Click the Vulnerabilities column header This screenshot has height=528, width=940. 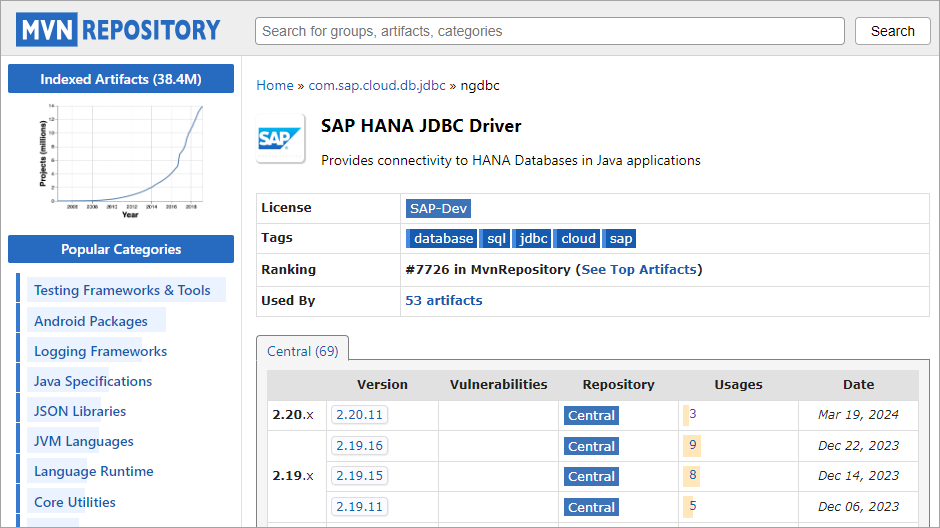pos(498,385)
